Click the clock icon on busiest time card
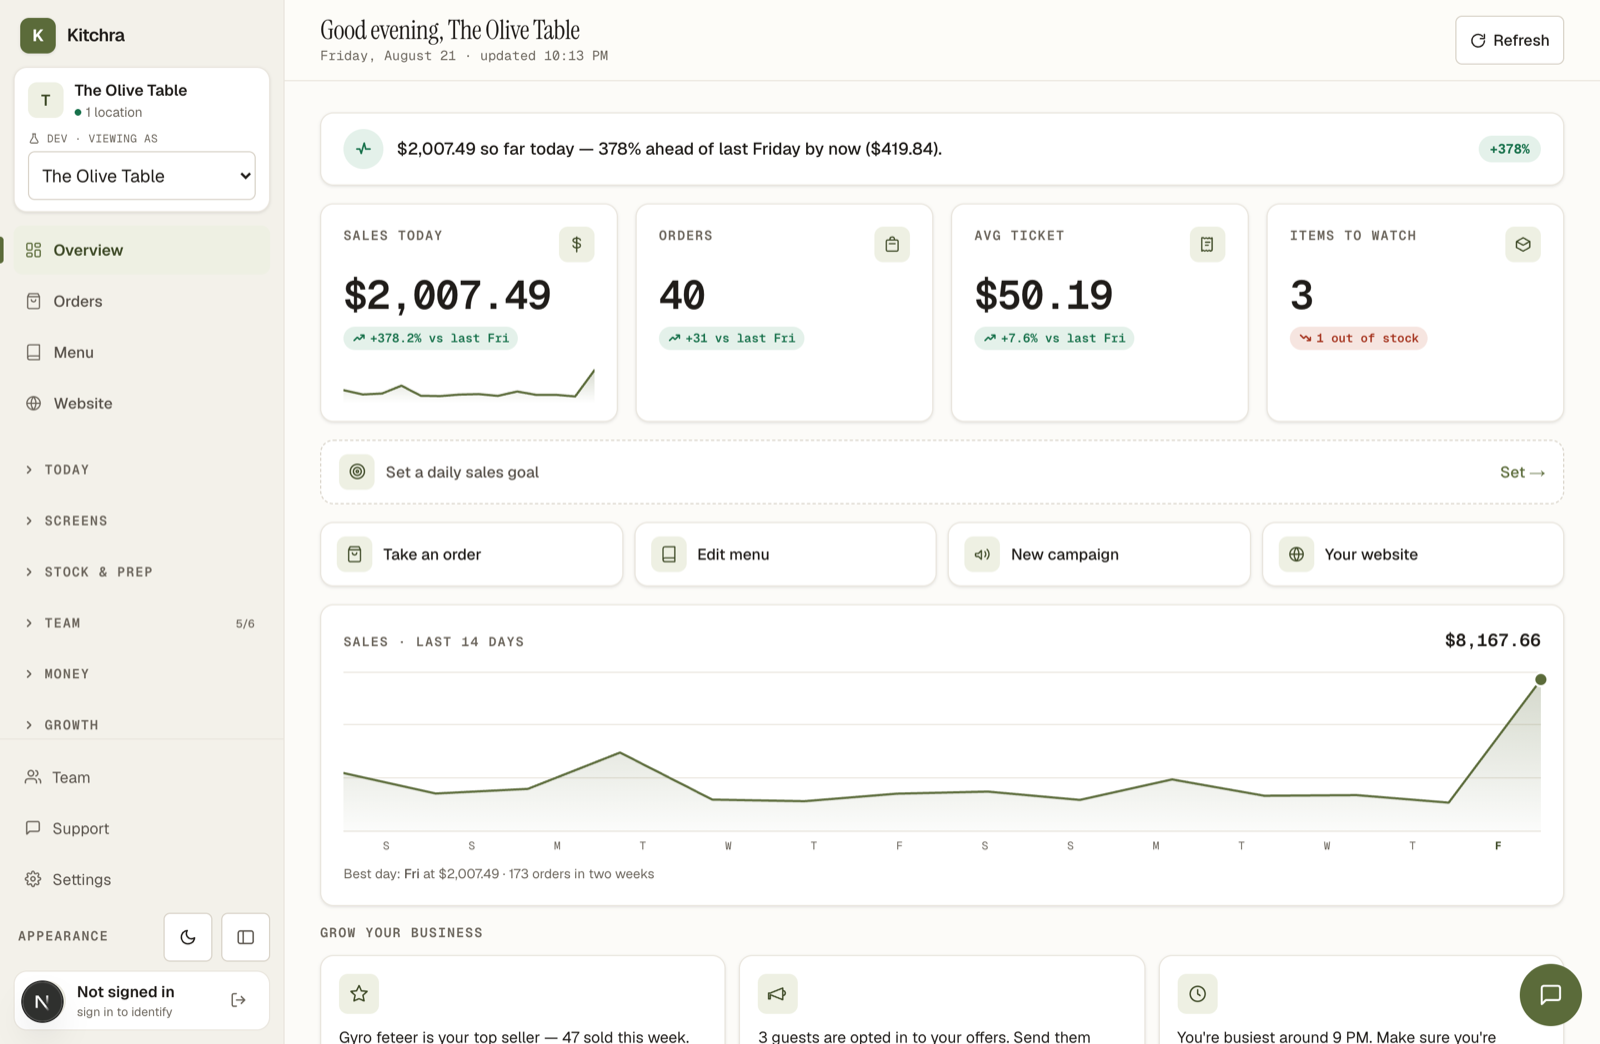 click(x=1197, y=994)
